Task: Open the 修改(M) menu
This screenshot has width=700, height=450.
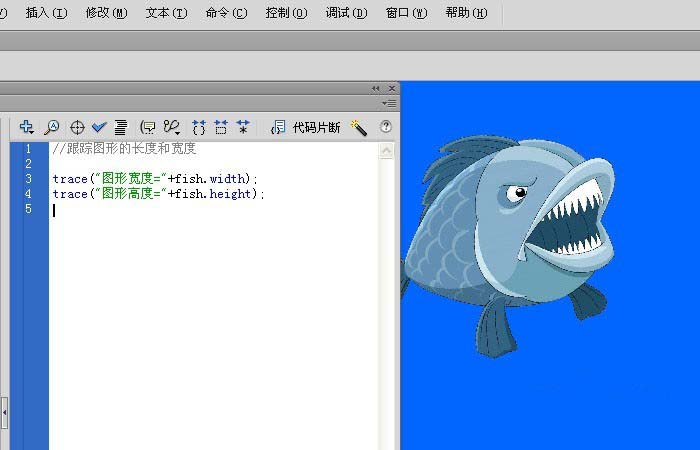Action: [106, 13]
